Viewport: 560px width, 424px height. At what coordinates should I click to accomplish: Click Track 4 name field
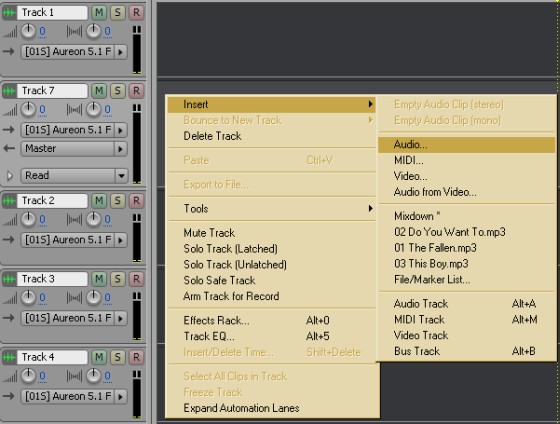tap(52, 357)
